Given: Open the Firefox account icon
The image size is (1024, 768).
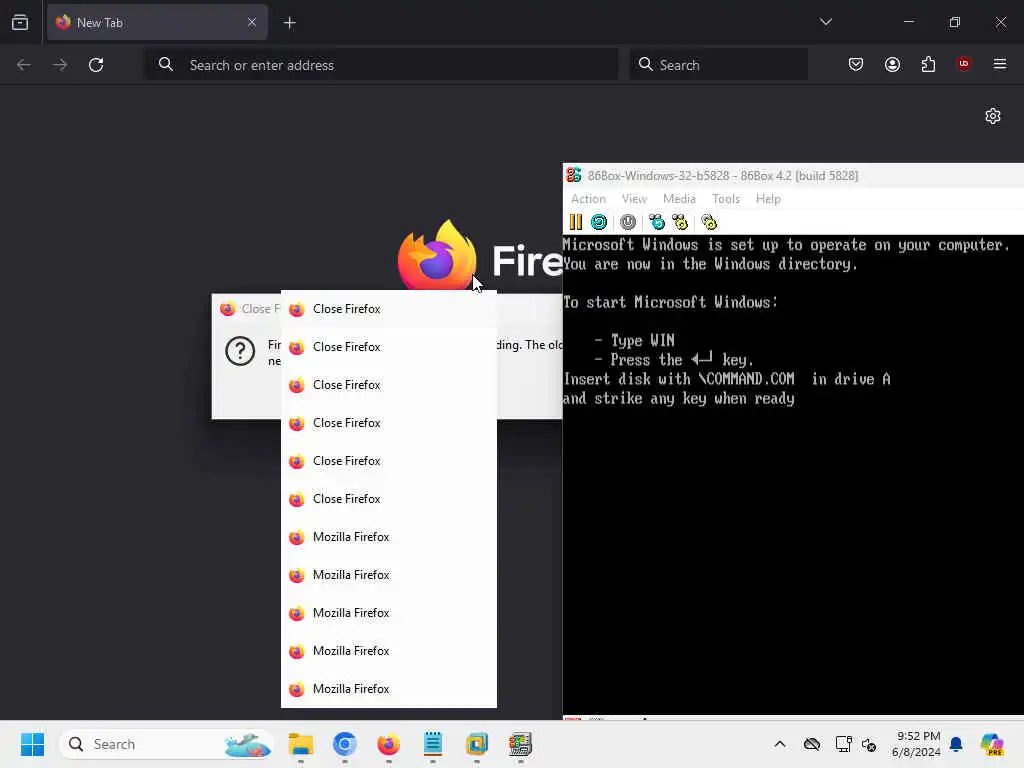Looking at the screenshot, I should pos(892,64).
